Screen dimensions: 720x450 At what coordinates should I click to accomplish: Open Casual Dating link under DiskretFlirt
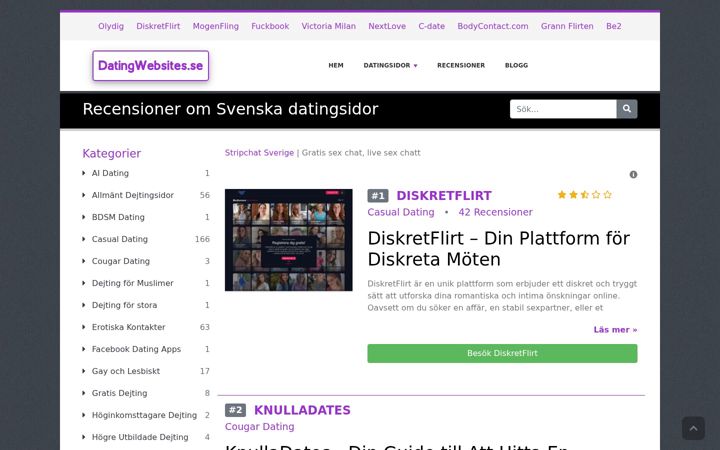(401, 212)
